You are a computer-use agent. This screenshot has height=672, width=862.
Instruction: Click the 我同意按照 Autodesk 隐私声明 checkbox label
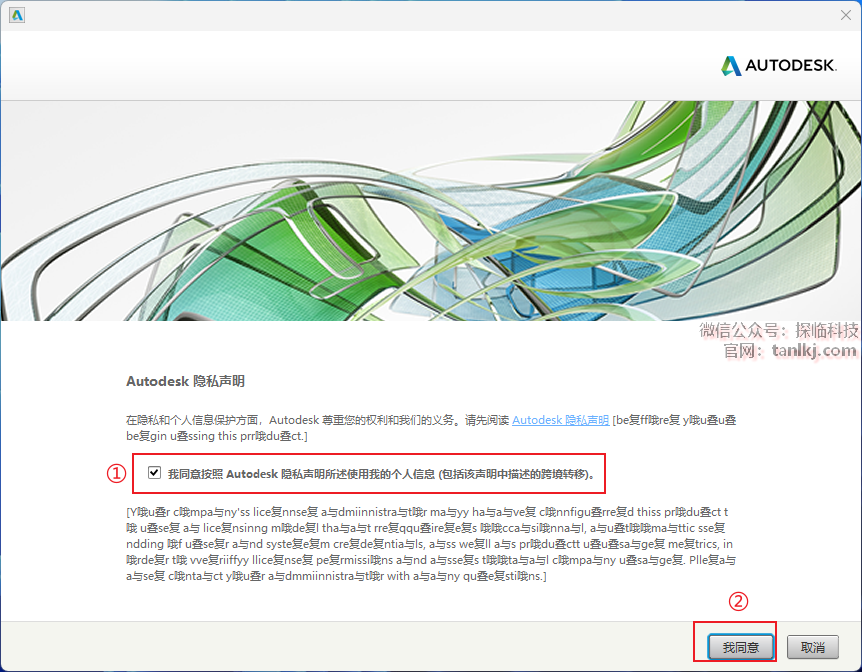tap(381, 474)
